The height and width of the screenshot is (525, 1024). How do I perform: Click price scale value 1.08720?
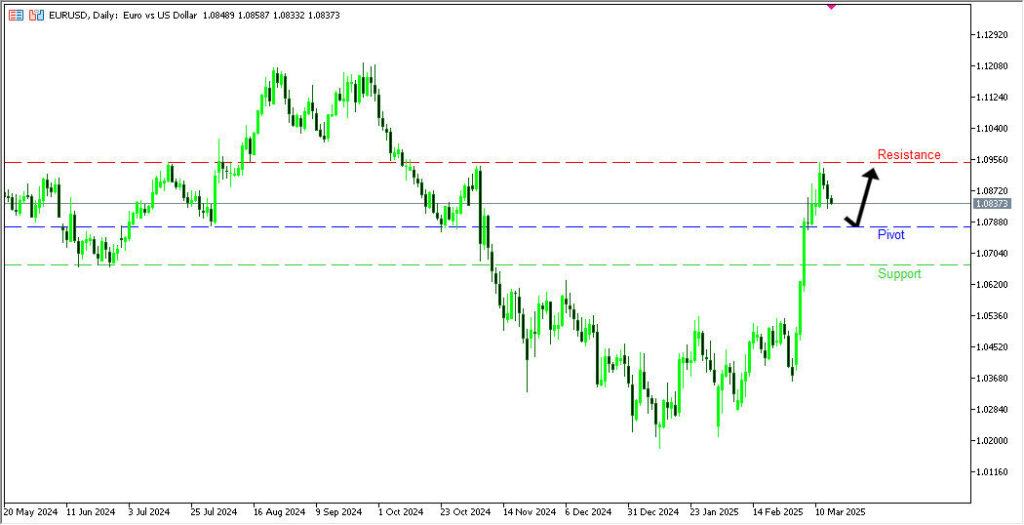coord(991,191)
